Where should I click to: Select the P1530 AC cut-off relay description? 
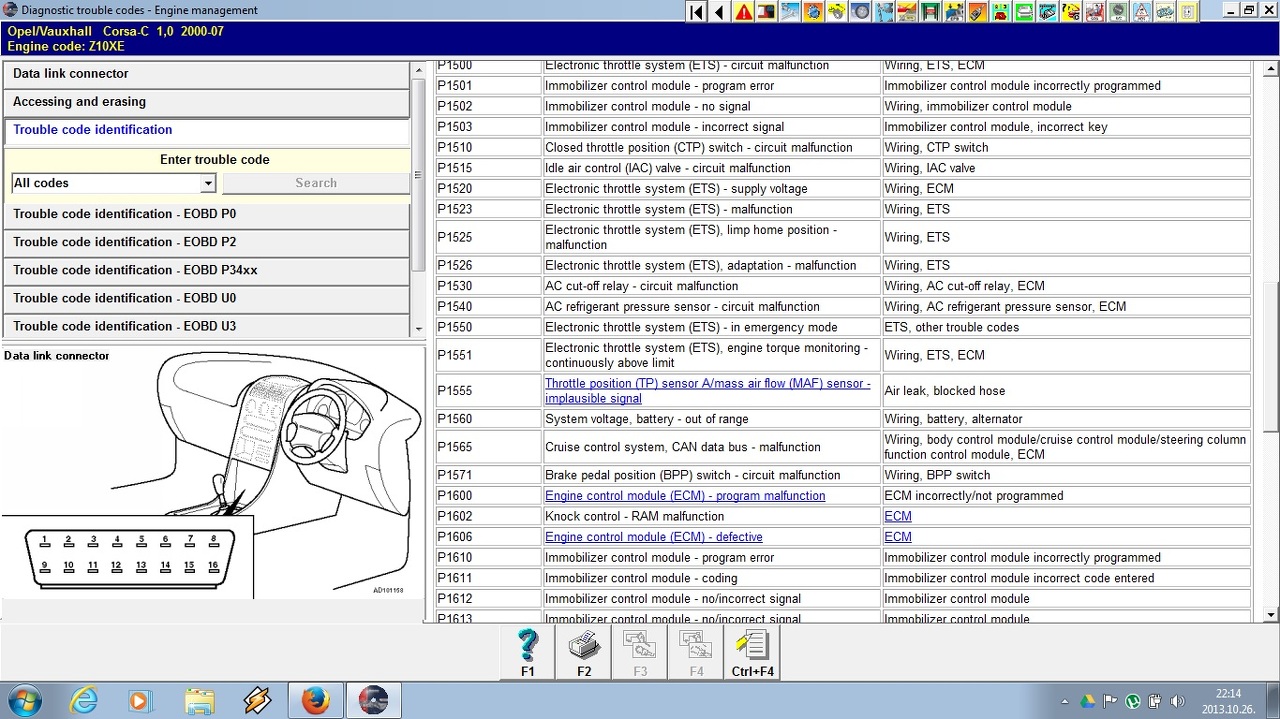pos(711,286)
